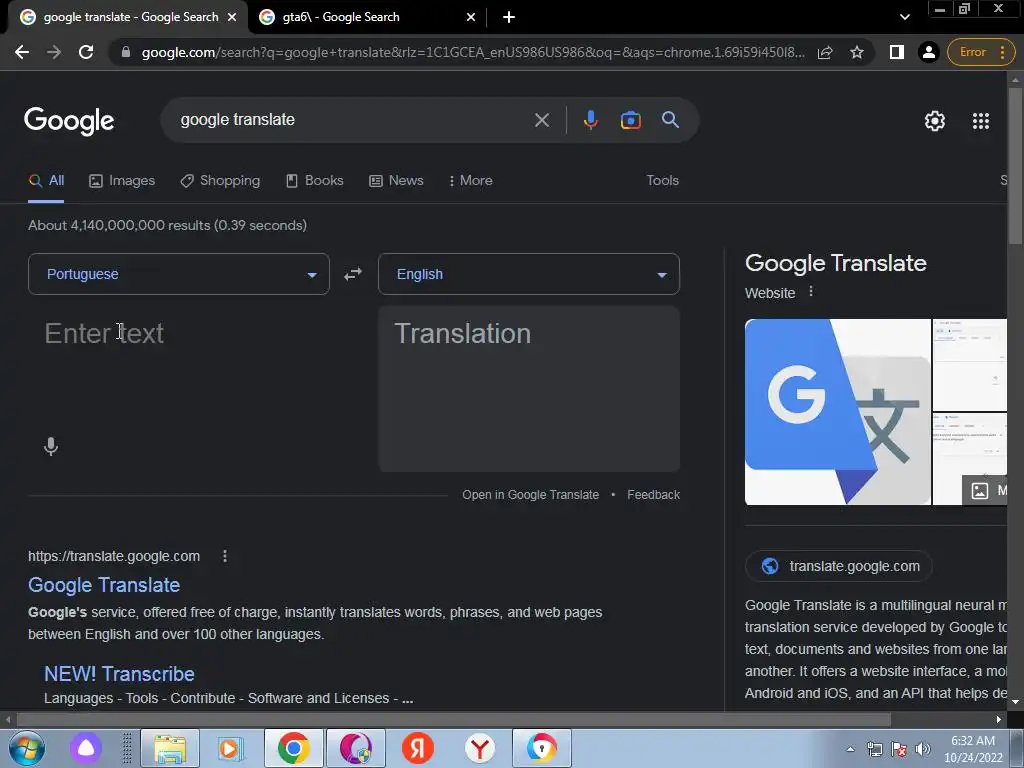Open the Google apps grid
Image resolution: width=1024 pixels, height=768 pixels.
coord(980,121)
